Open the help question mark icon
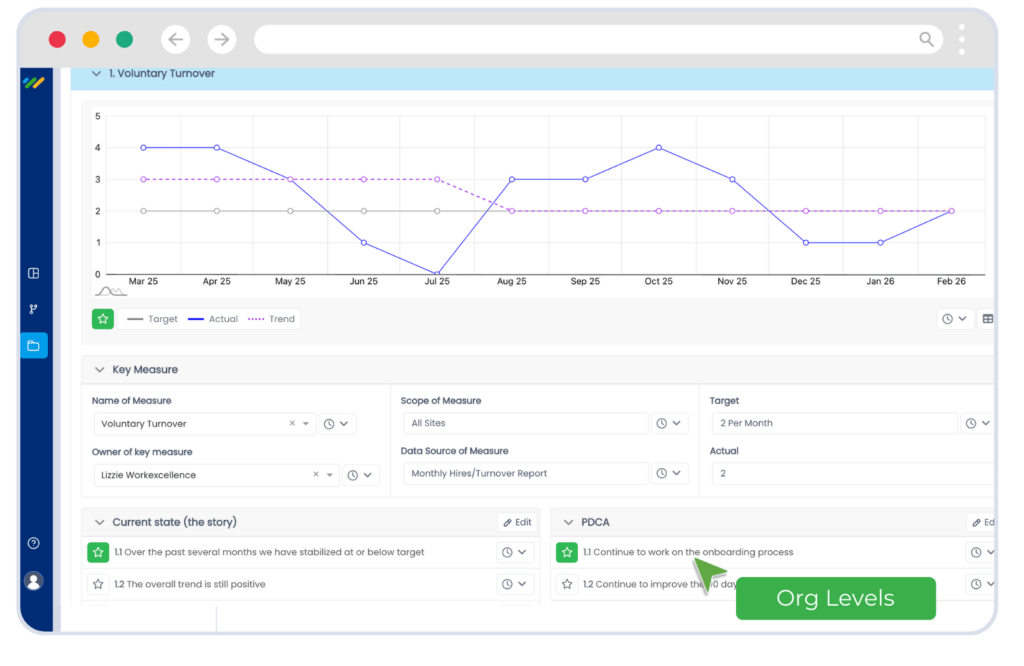The height and width of the screenshot is (666, 1024). 33,543
